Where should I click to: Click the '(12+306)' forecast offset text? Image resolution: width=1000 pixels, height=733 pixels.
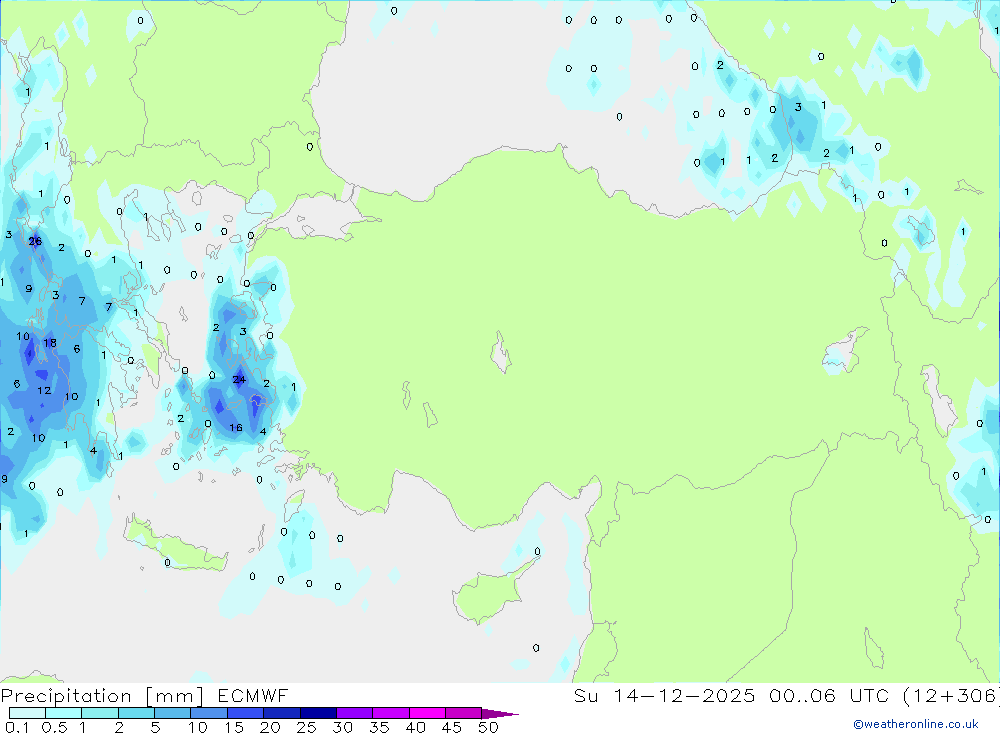(x=950, y=695)
